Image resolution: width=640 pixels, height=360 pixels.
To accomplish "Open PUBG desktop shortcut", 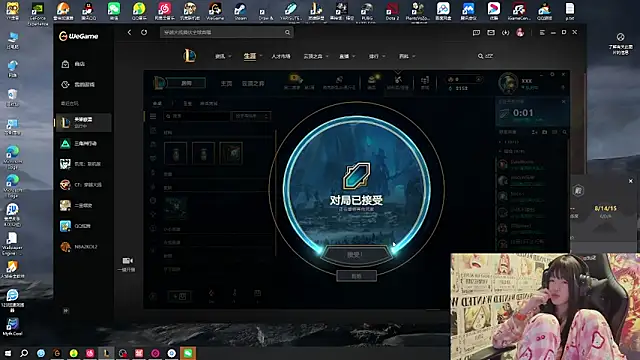I will click(x=367, y=11).
